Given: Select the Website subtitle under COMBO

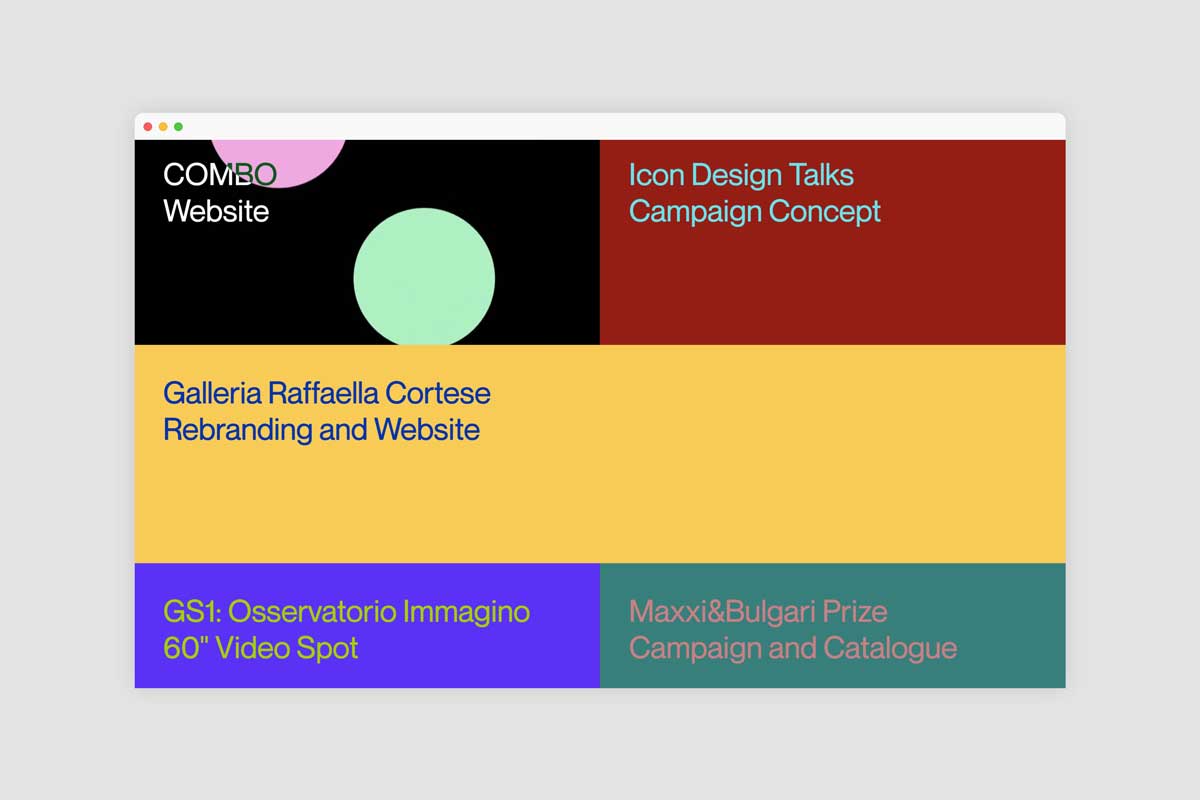Looking at the screenshot, I should tap(216, 212).
